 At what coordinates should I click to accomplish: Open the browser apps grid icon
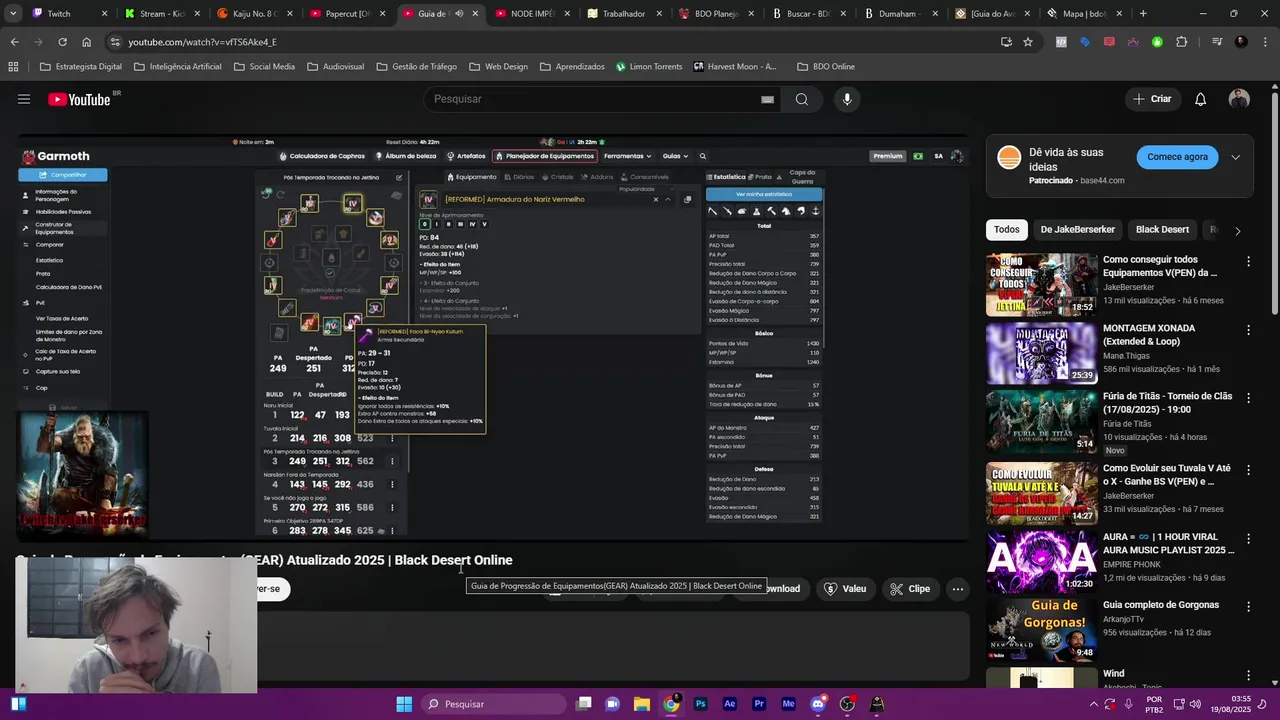(13, 67)
